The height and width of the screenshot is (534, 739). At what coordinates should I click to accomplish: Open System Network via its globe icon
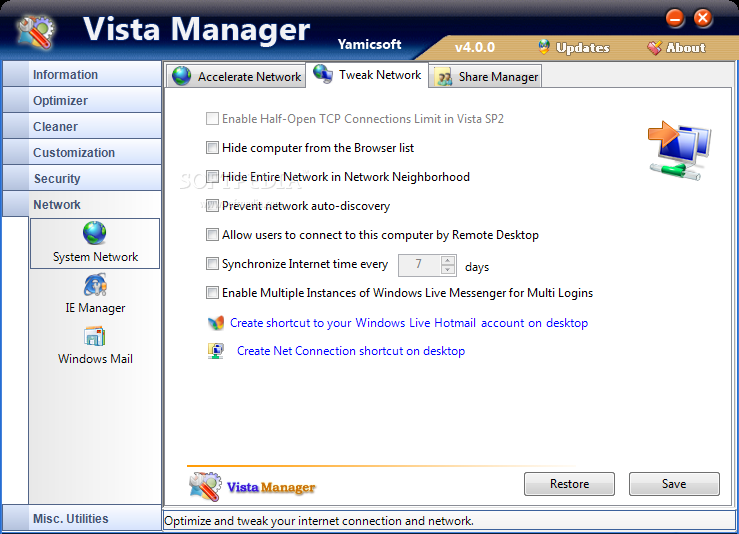click(x=95, y=233)
